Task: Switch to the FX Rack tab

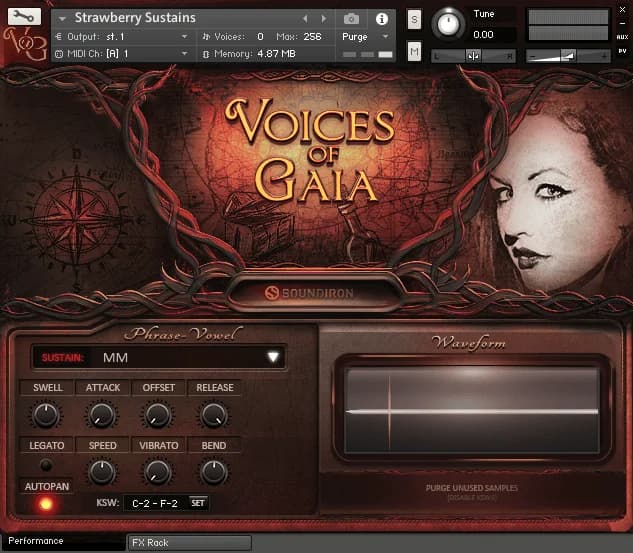Action: pyautogui.click(x=190, y=543)
